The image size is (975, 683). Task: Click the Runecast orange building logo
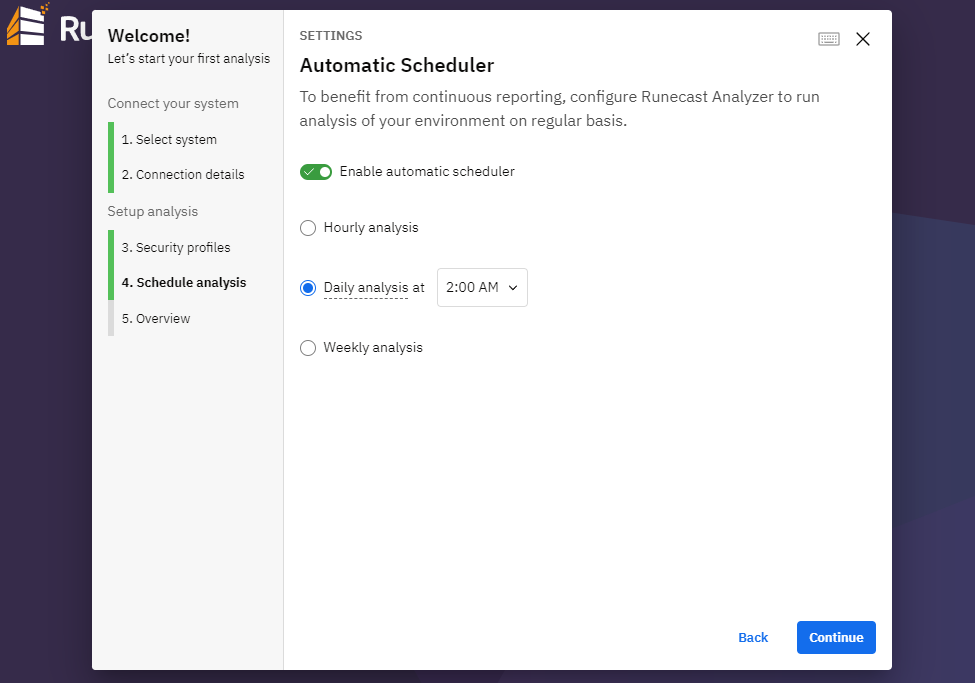[27, 24]
